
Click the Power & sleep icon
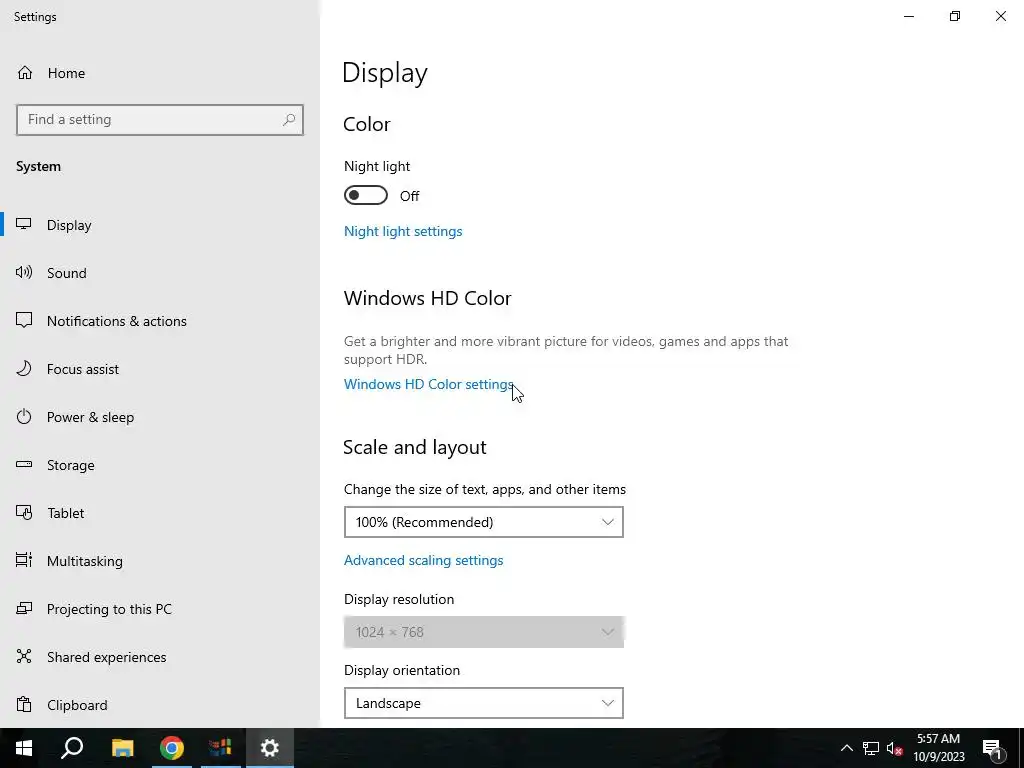point(24,417)
